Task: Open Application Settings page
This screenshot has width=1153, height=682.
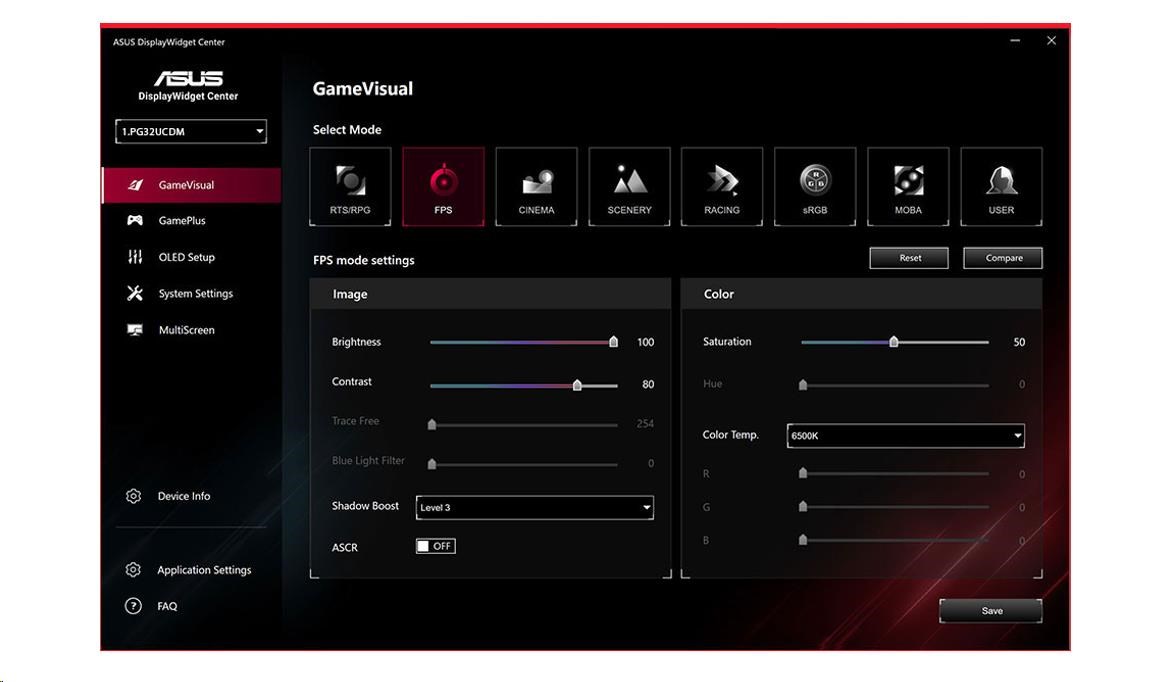Action: tap(204, 569)
